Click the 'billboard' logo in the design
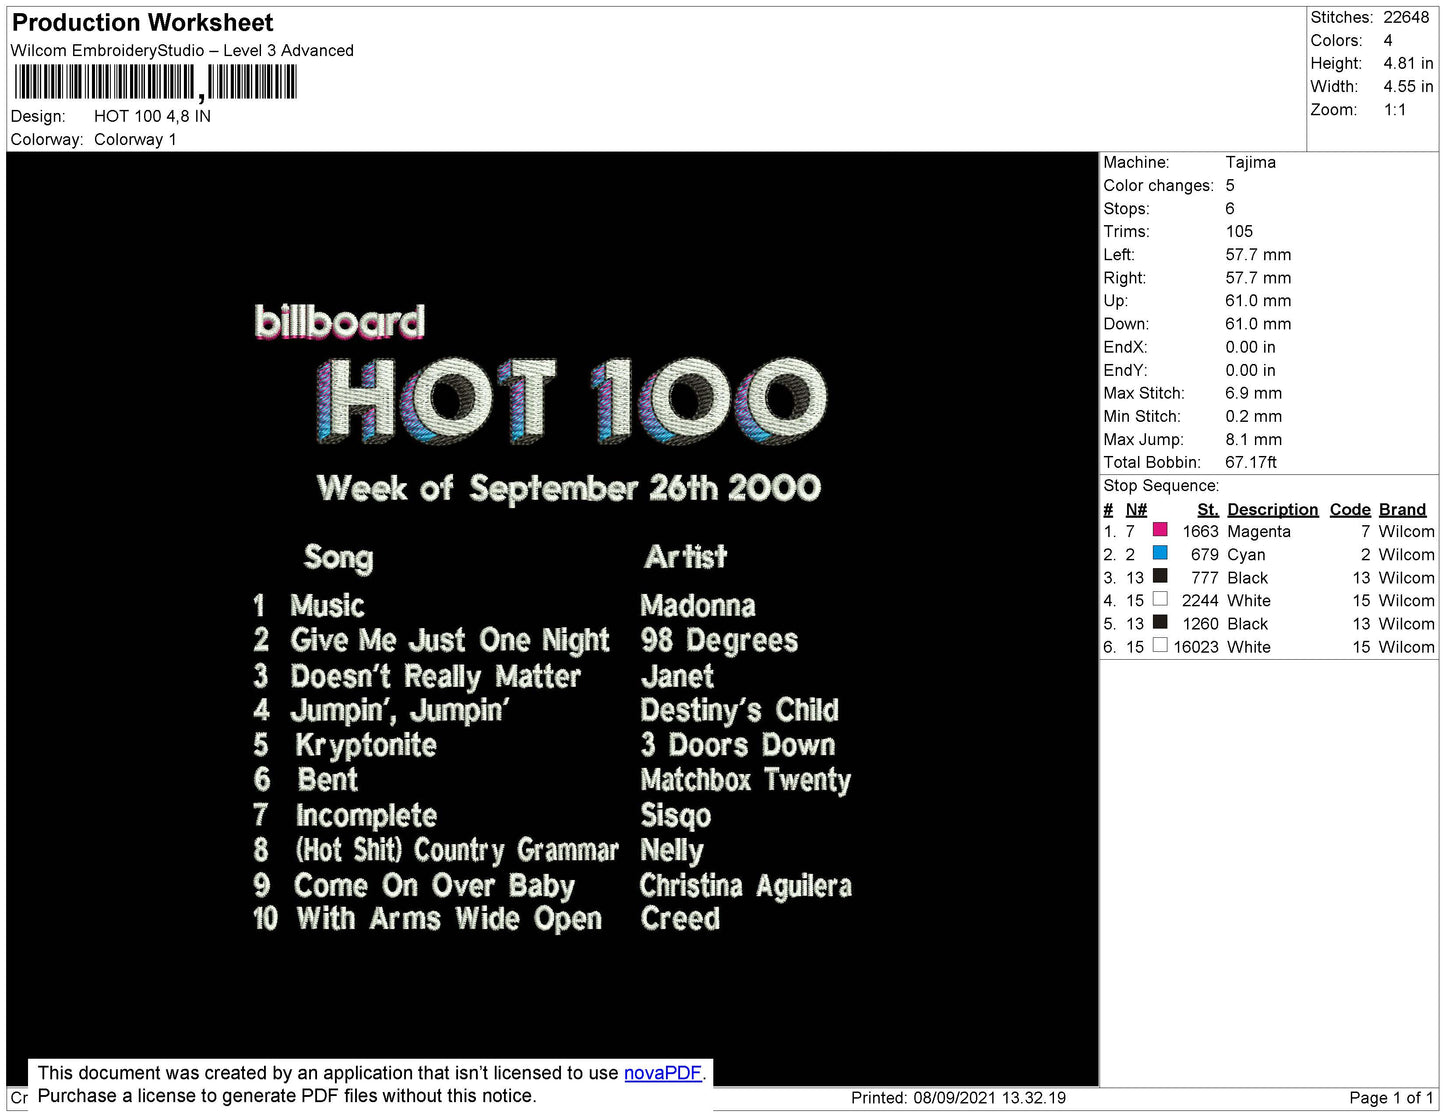Screen dimensions: 1445x1117 (x=340, y=322)
